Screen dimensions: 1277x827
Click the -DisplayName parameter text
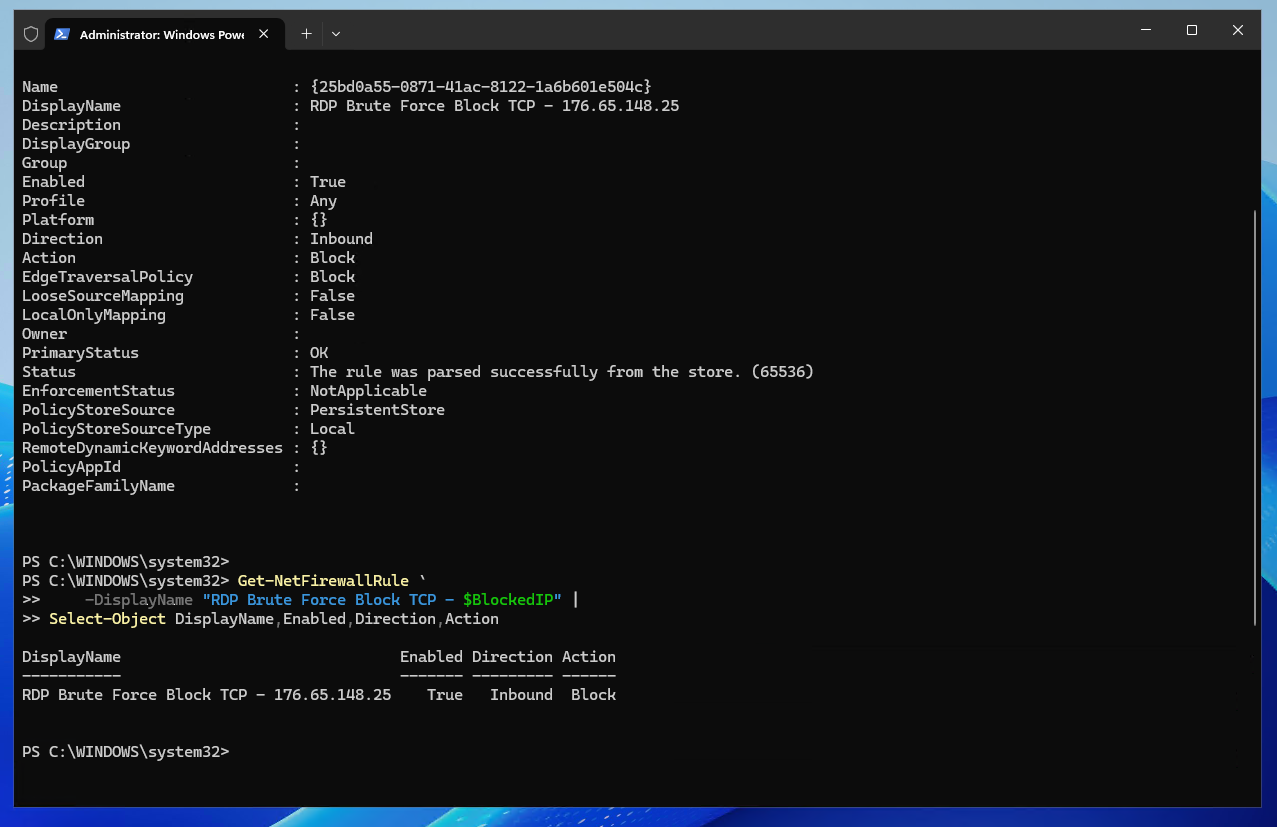[x=139, y=600]
